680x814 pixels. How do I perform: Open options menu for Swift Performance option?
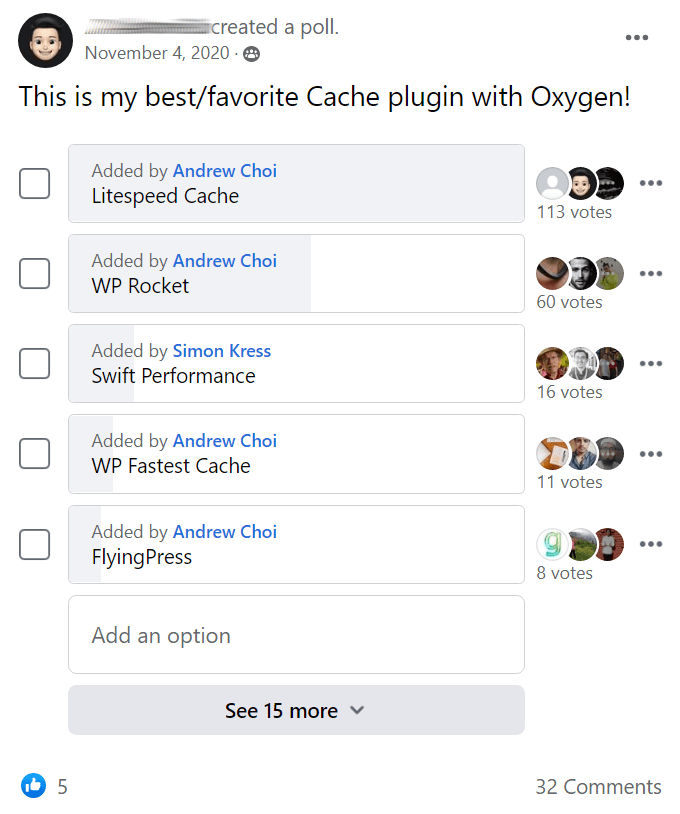[x=650, y=363]
